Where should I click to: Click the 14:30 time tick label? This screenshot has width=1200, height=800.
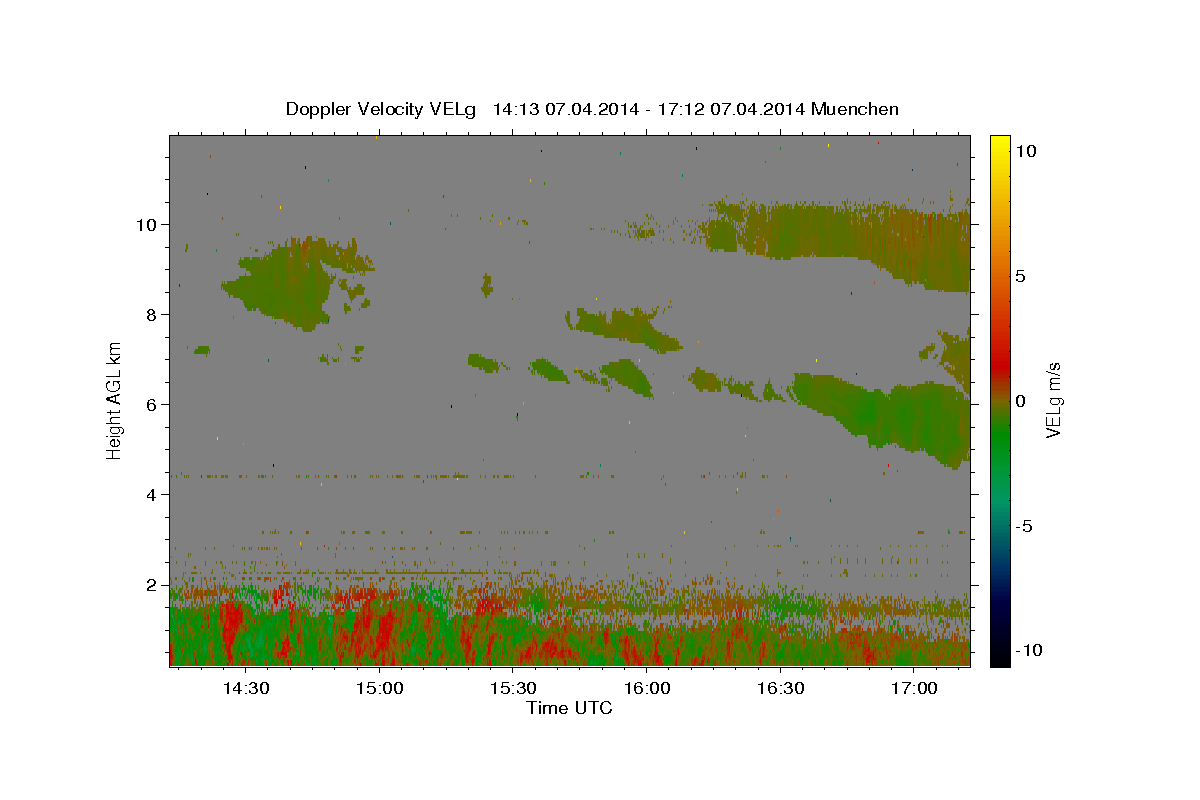click(x=245, y=689)
